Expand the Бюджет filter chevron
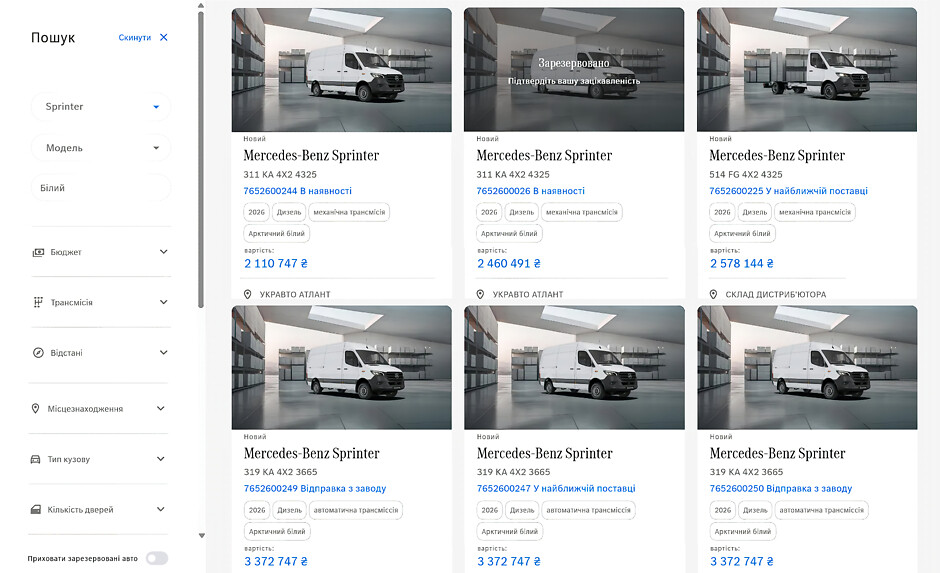Screen dimensions: 940x573 (164, 252)
